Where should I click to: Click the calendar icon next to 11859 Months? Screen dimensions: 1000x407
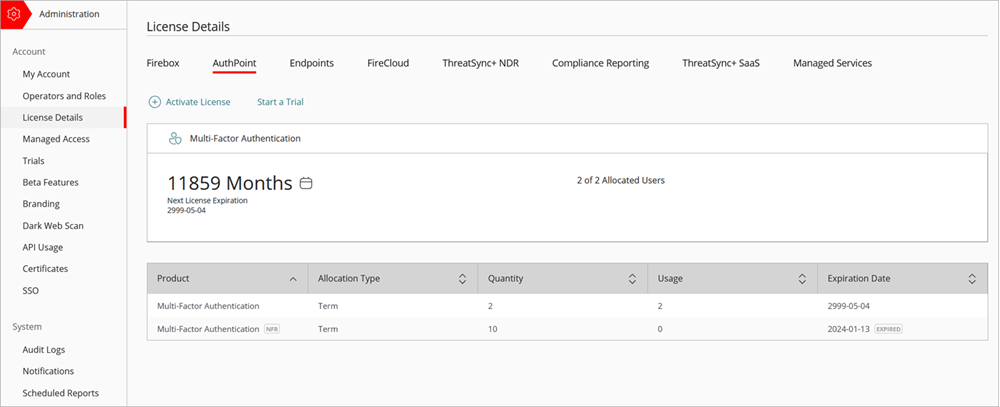click(306, 184)
